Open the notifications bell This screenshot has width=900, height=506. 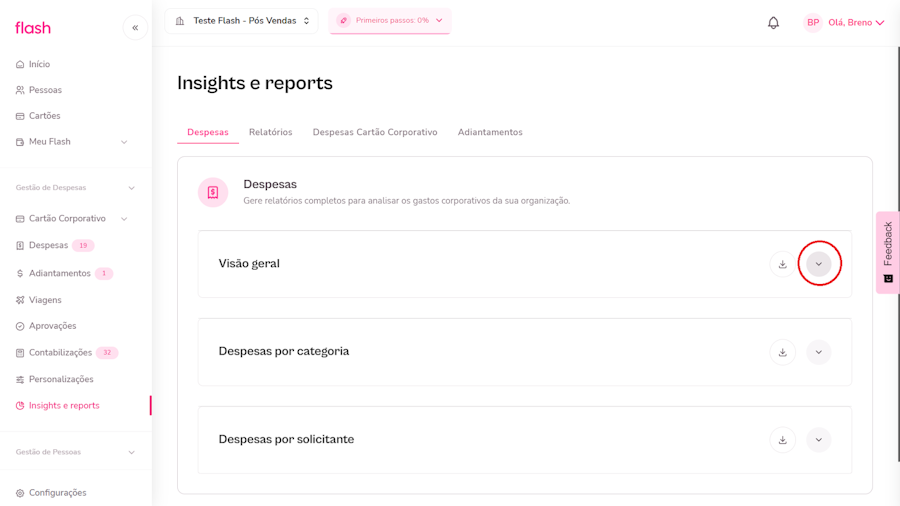(773, 22)
